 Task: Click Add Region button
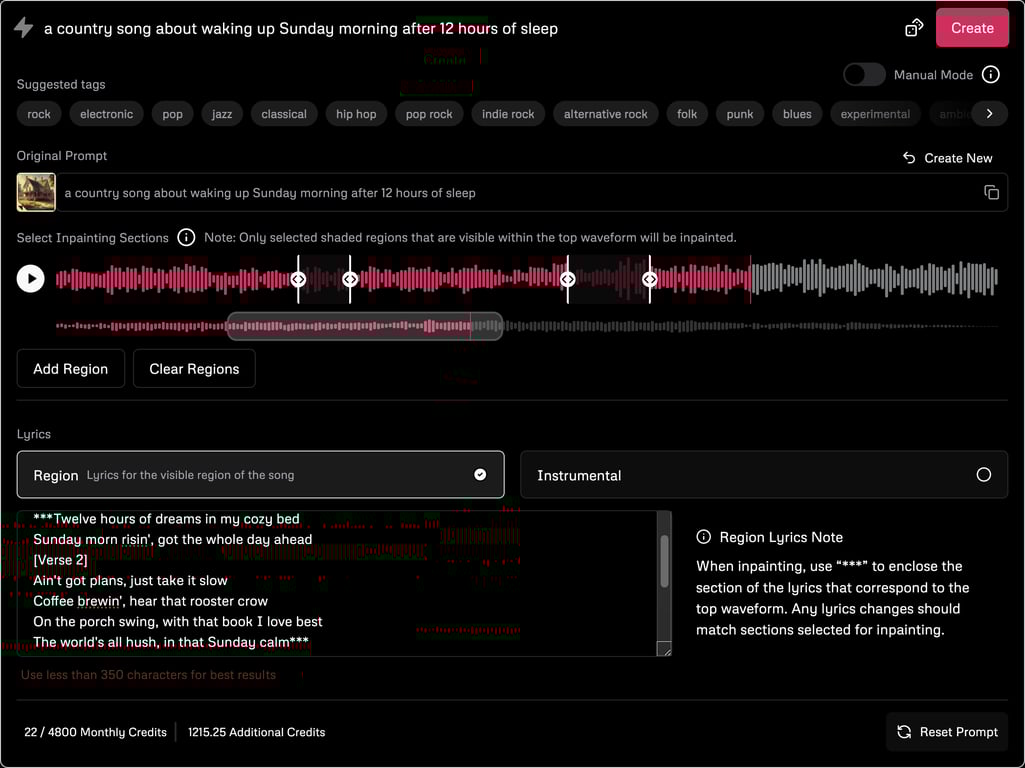70,369
